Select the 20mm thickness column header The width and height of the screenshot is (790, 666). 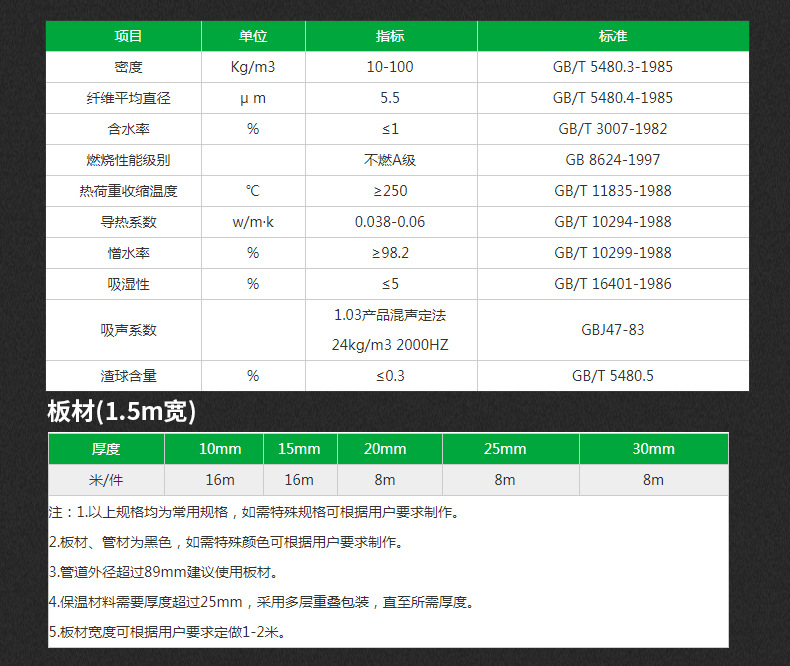pyautogui.click(x=389, y=449)
